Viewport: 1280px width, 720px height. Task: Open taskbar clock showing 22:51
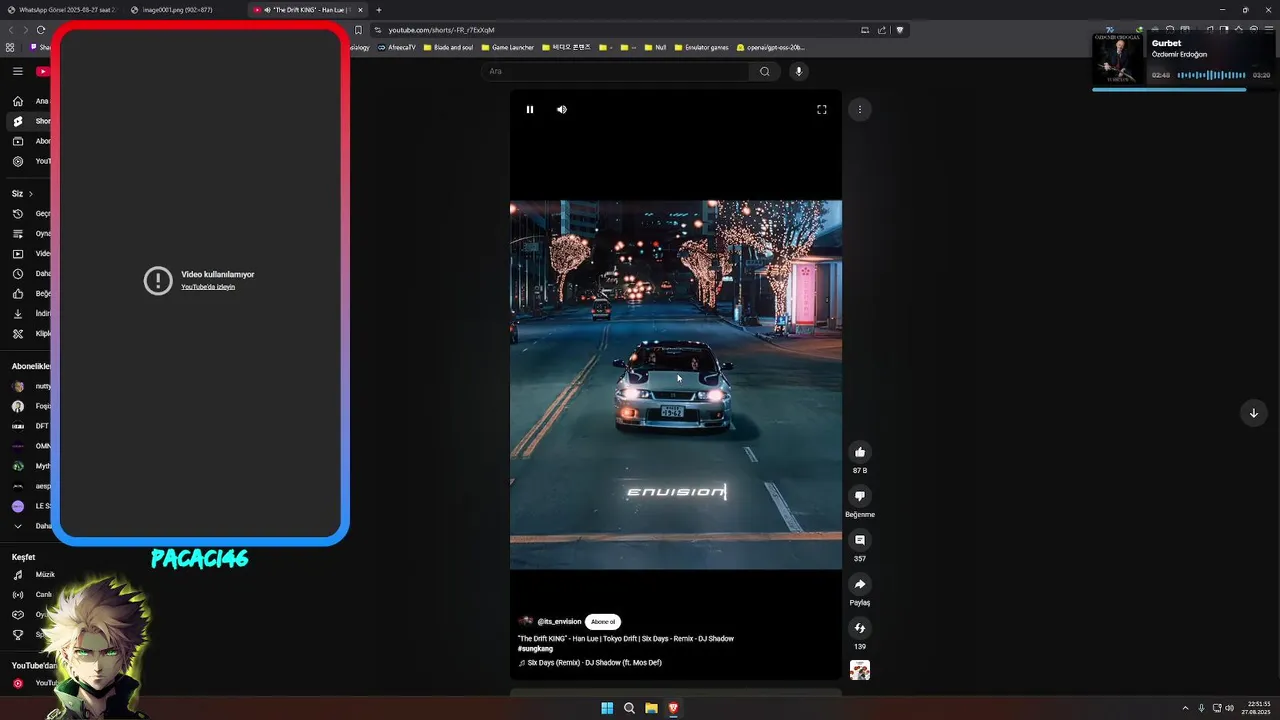pyautogui.click(x=1258, y=708)
